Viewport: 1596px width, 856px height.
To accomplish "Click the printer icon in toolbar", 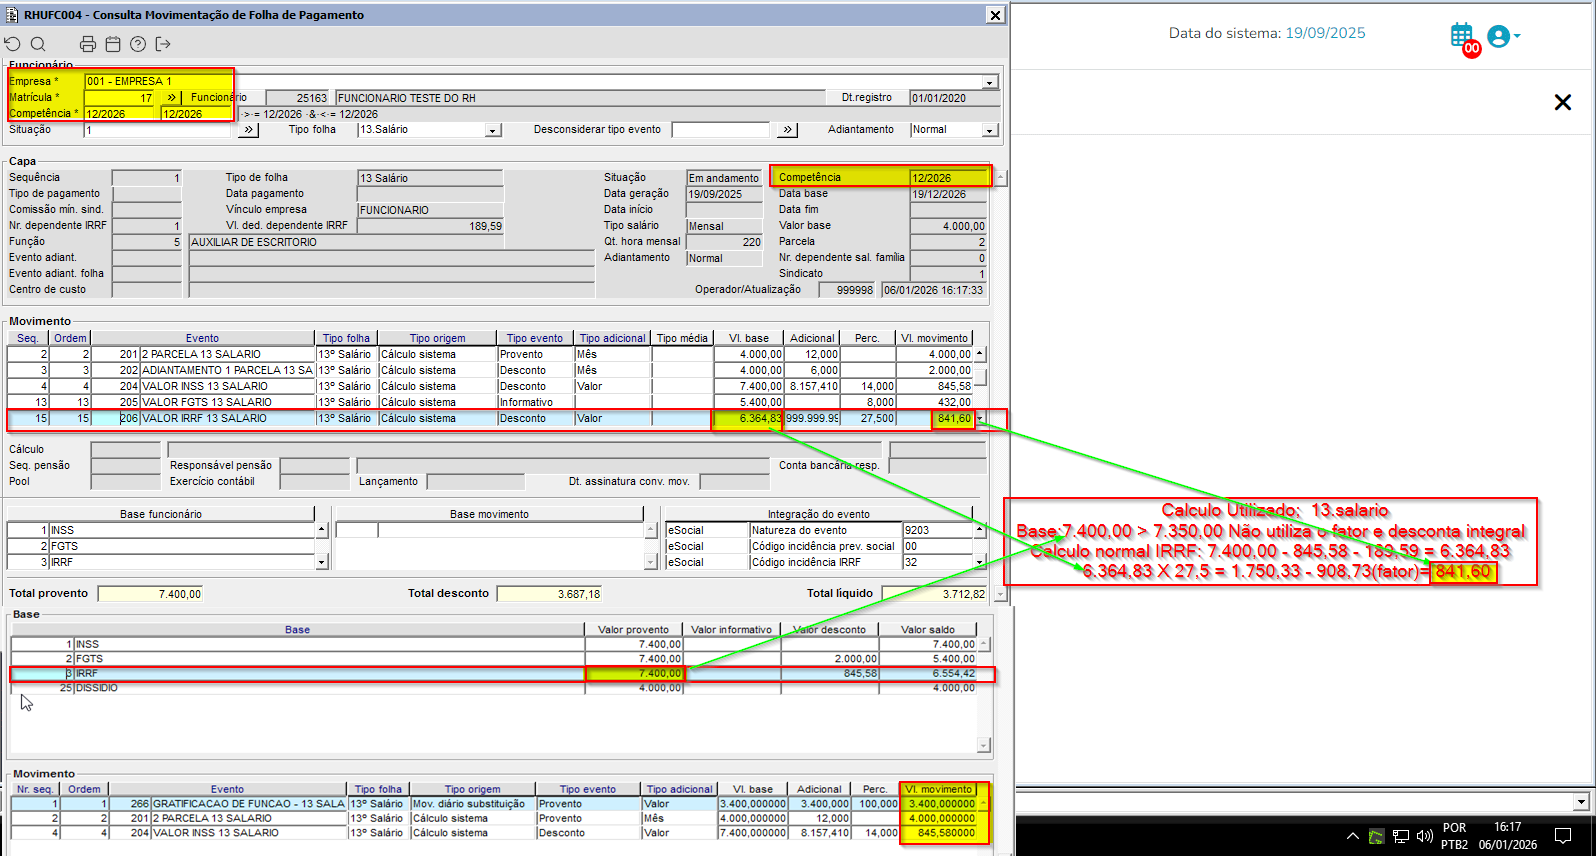I will [88, 44].
